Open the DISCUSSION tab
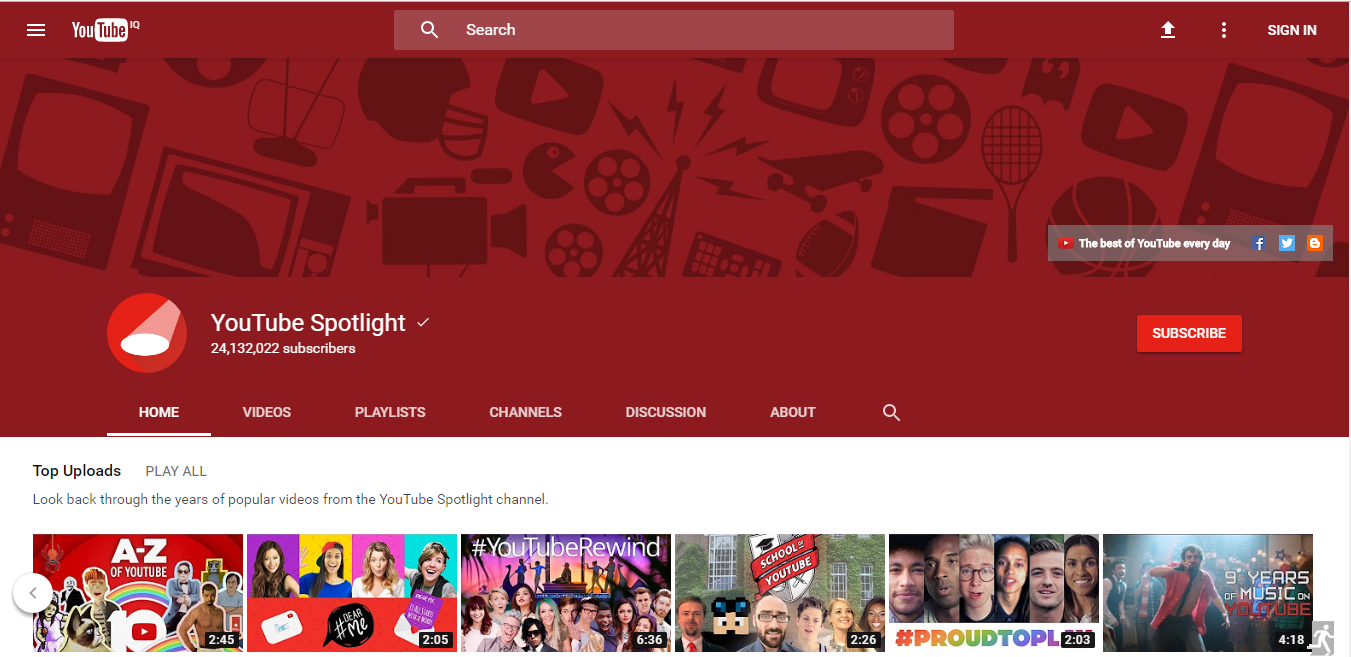This screenshot has height=657, width=1351. coord(666,412)
